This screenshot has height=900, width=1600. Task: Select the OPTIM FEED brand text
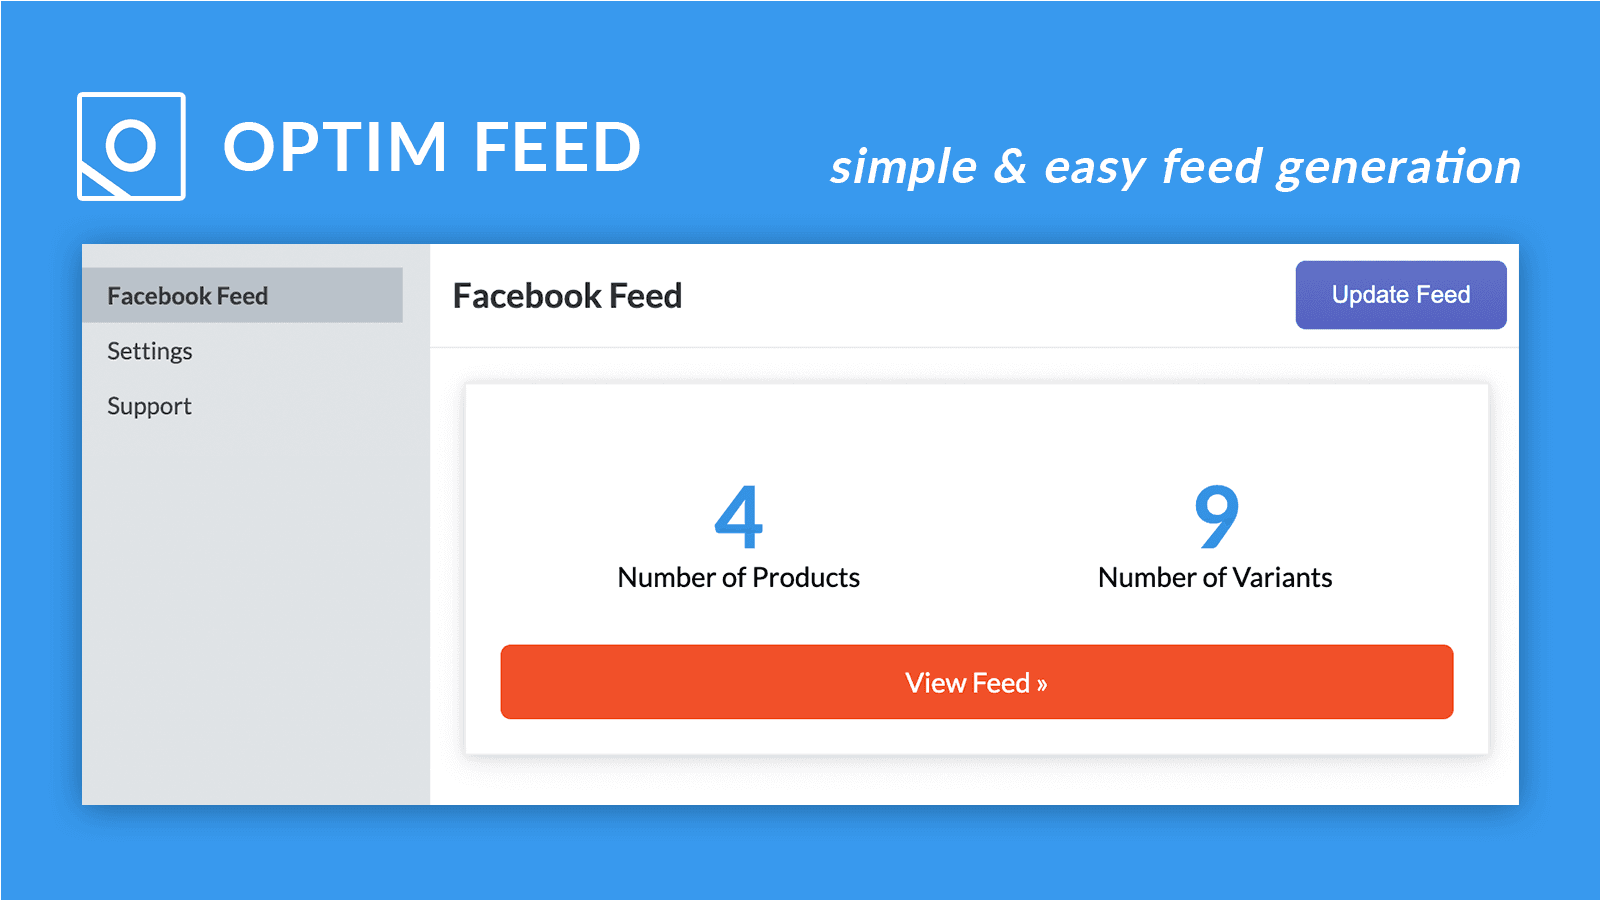tap(432, 146)
